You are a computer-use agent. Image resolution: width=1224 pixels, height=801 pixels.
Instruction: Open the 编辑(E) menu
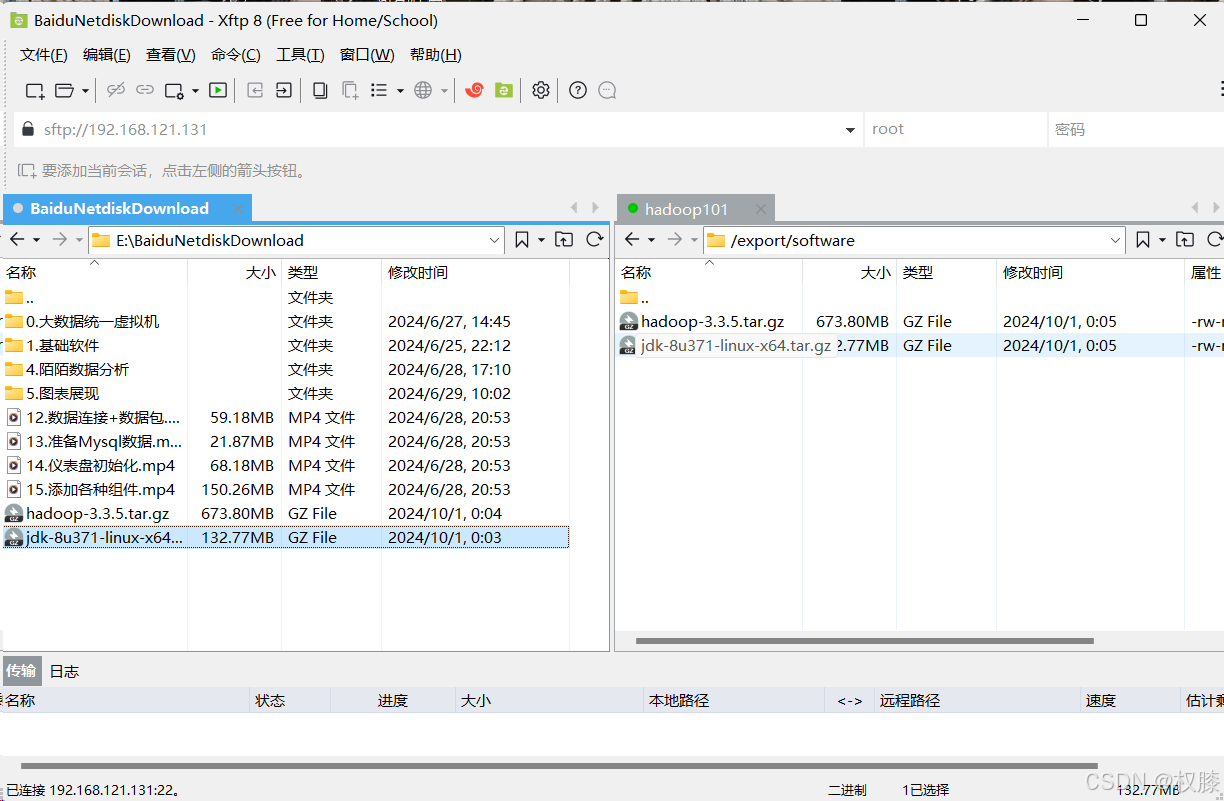(x=107, y=55)
